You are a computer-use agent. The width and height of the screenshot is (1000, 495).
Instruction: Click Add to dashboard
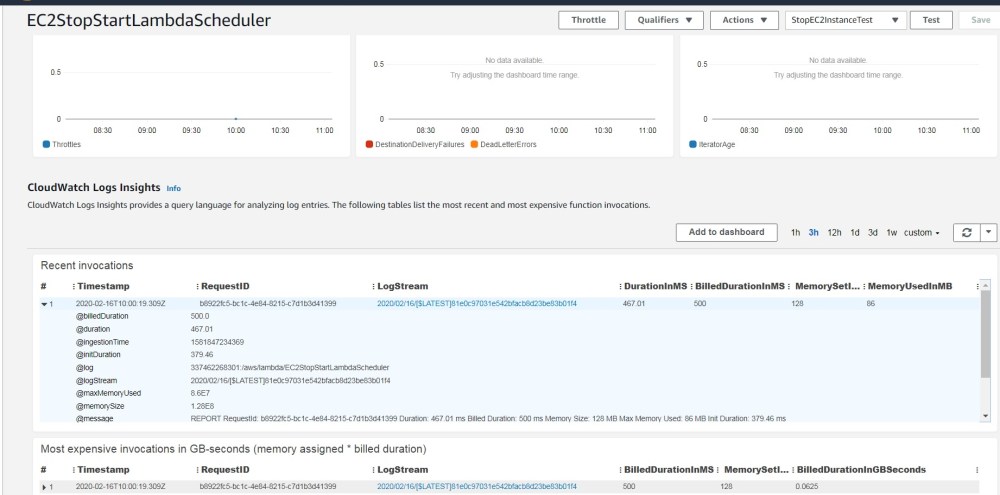tap(727, 232)
